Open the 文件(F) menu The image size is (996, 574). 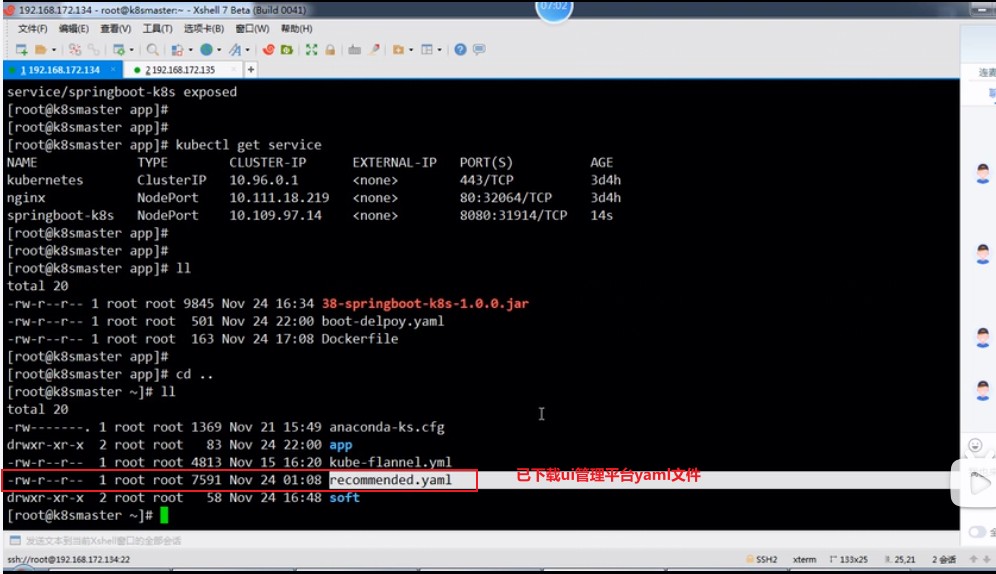click(32, 29)
